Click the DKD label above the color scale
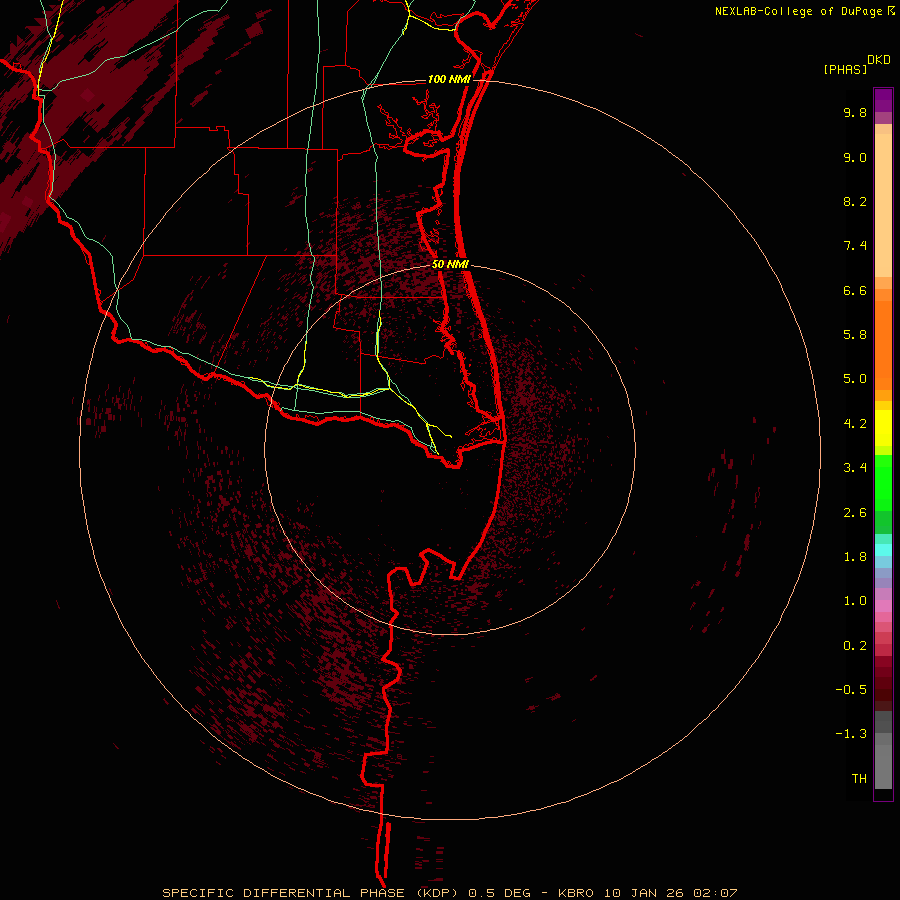 tap(879, 60)
